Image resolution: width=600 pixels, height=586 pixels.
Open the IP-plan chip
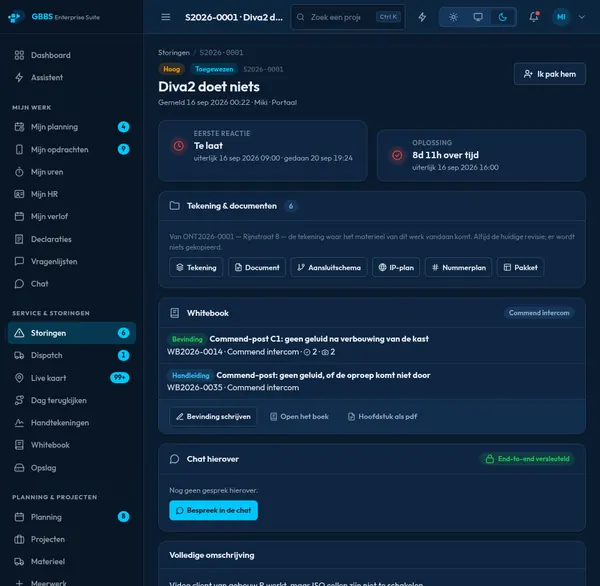pos(396,268)
